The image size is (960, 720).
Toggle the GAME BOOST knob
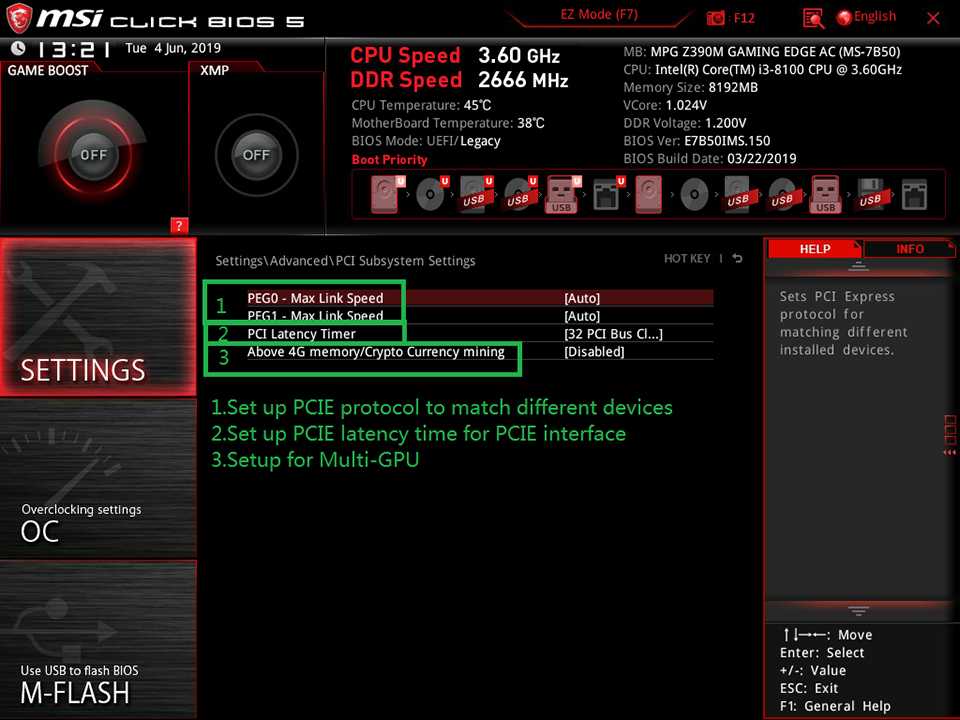(x=93, y=155)
